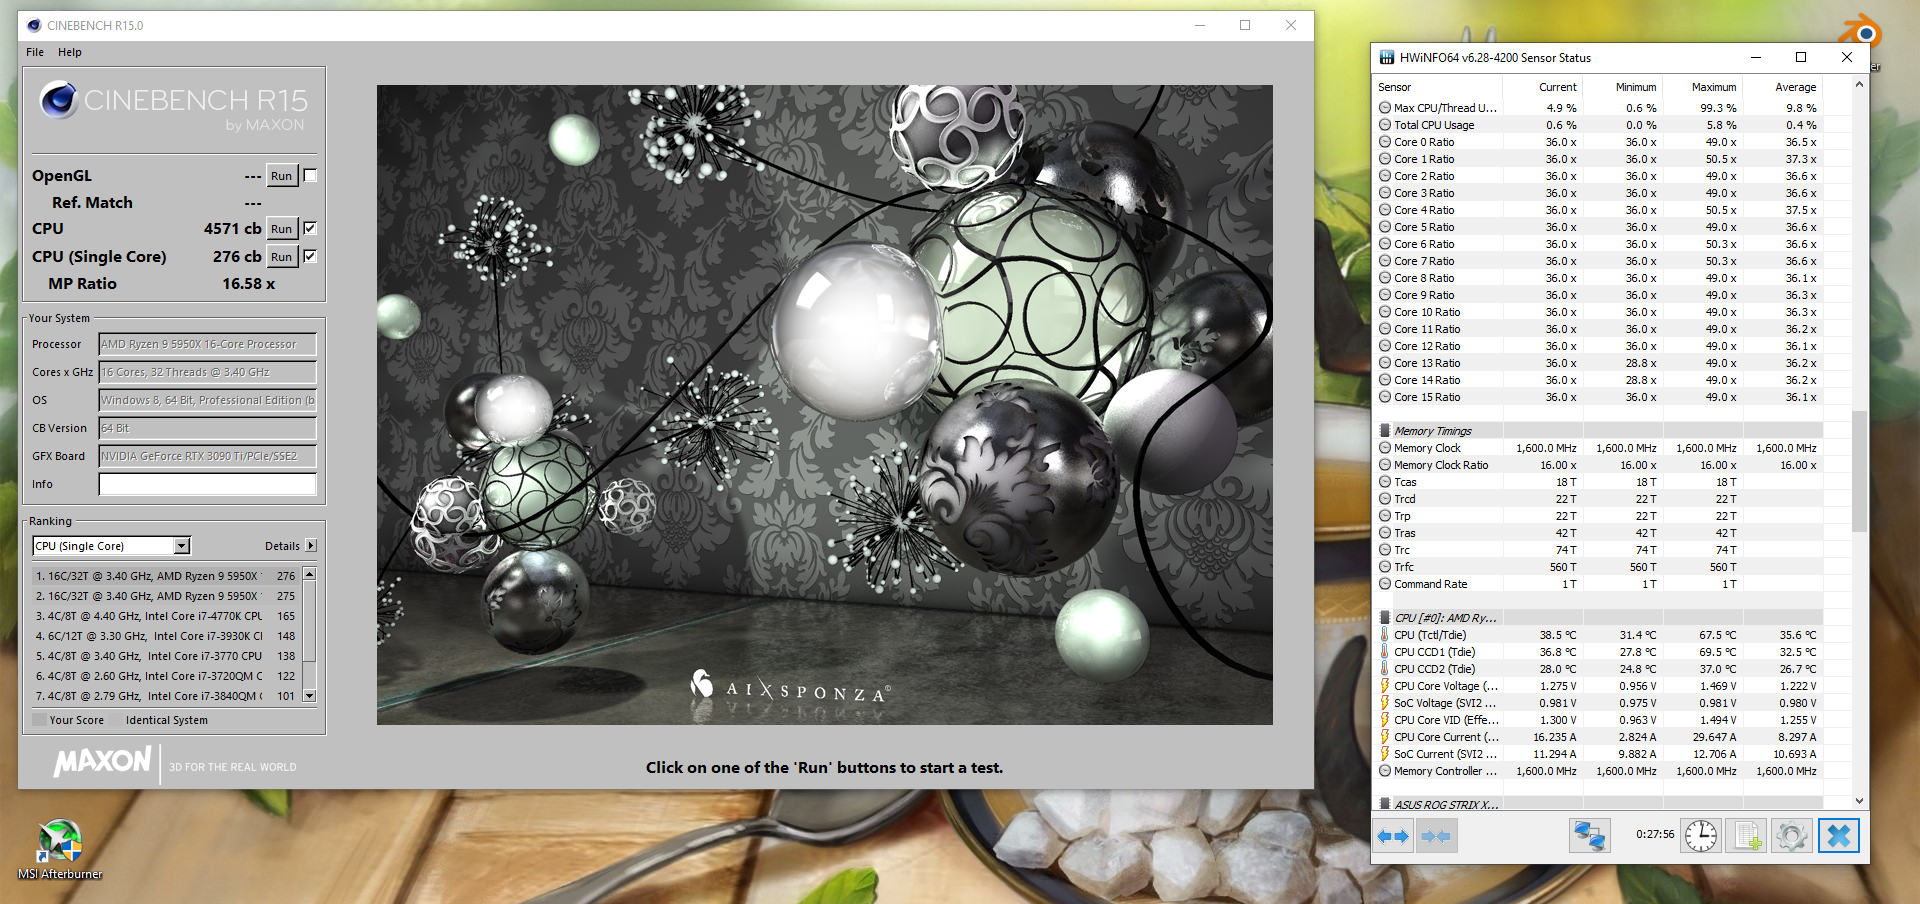The width and height of the screenshot is (1920, 904).
Task: Click the Tcas sensor icon
Action: 1385,482
